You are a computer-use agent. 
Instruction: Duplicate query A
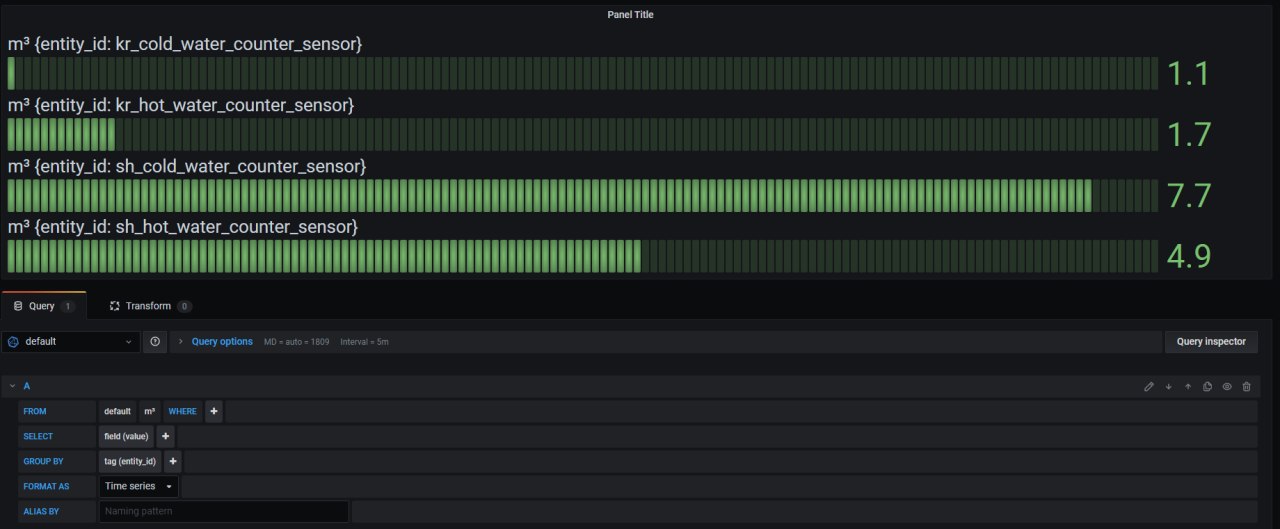(x=1207, y=386)
